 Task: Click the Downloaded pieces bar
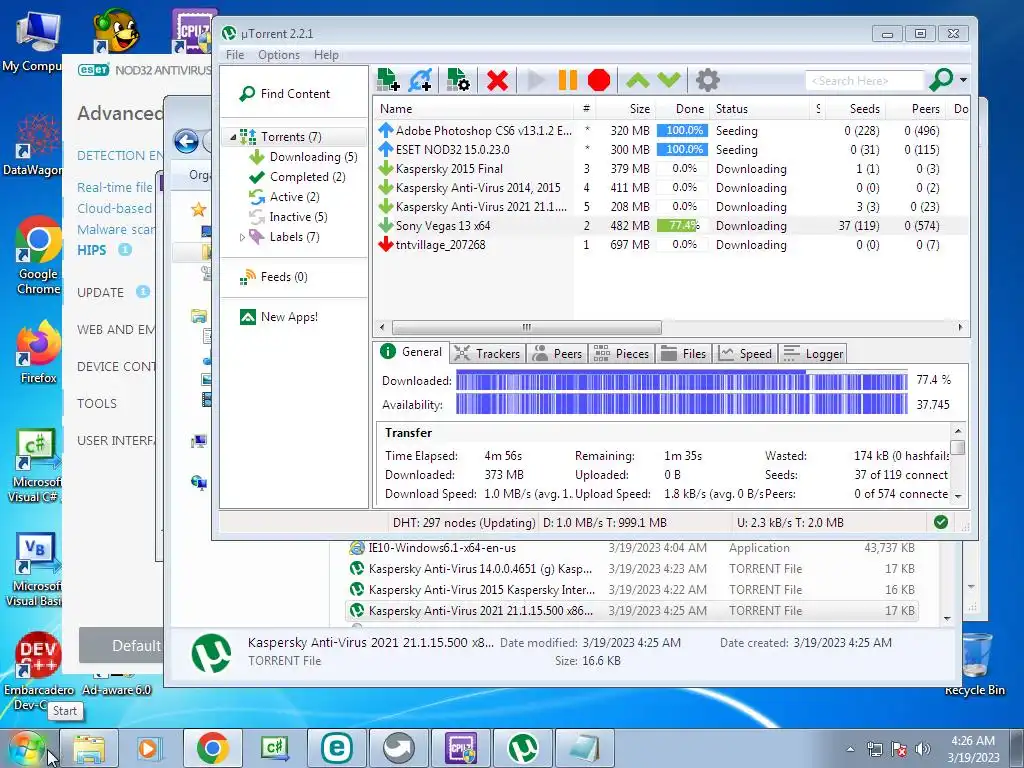[x=681, y=380]
